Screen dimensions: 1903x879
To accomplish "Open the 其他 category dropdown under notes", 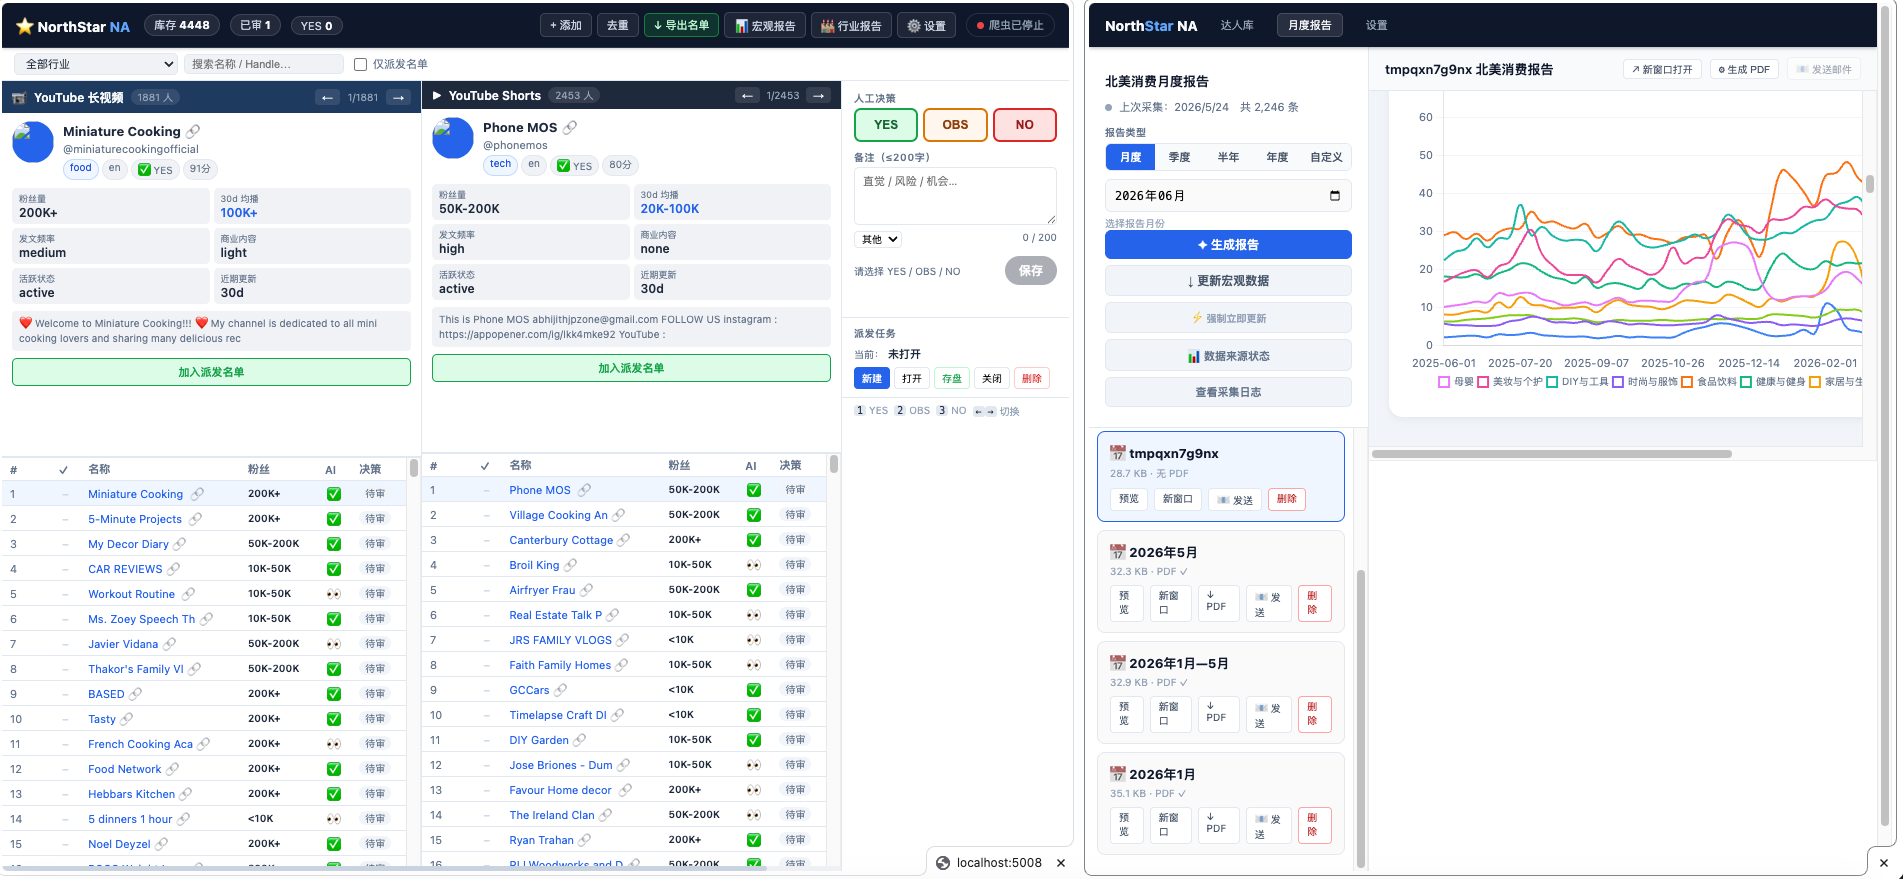I will point(879,239).
